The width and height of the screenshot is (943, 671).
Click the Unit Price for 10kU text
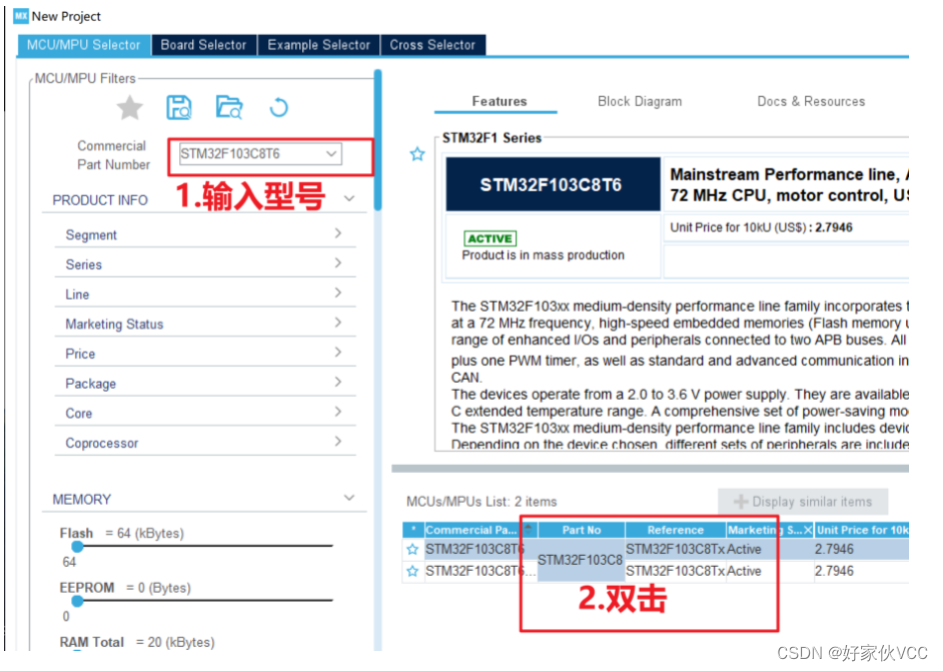[x=761, y=228]
